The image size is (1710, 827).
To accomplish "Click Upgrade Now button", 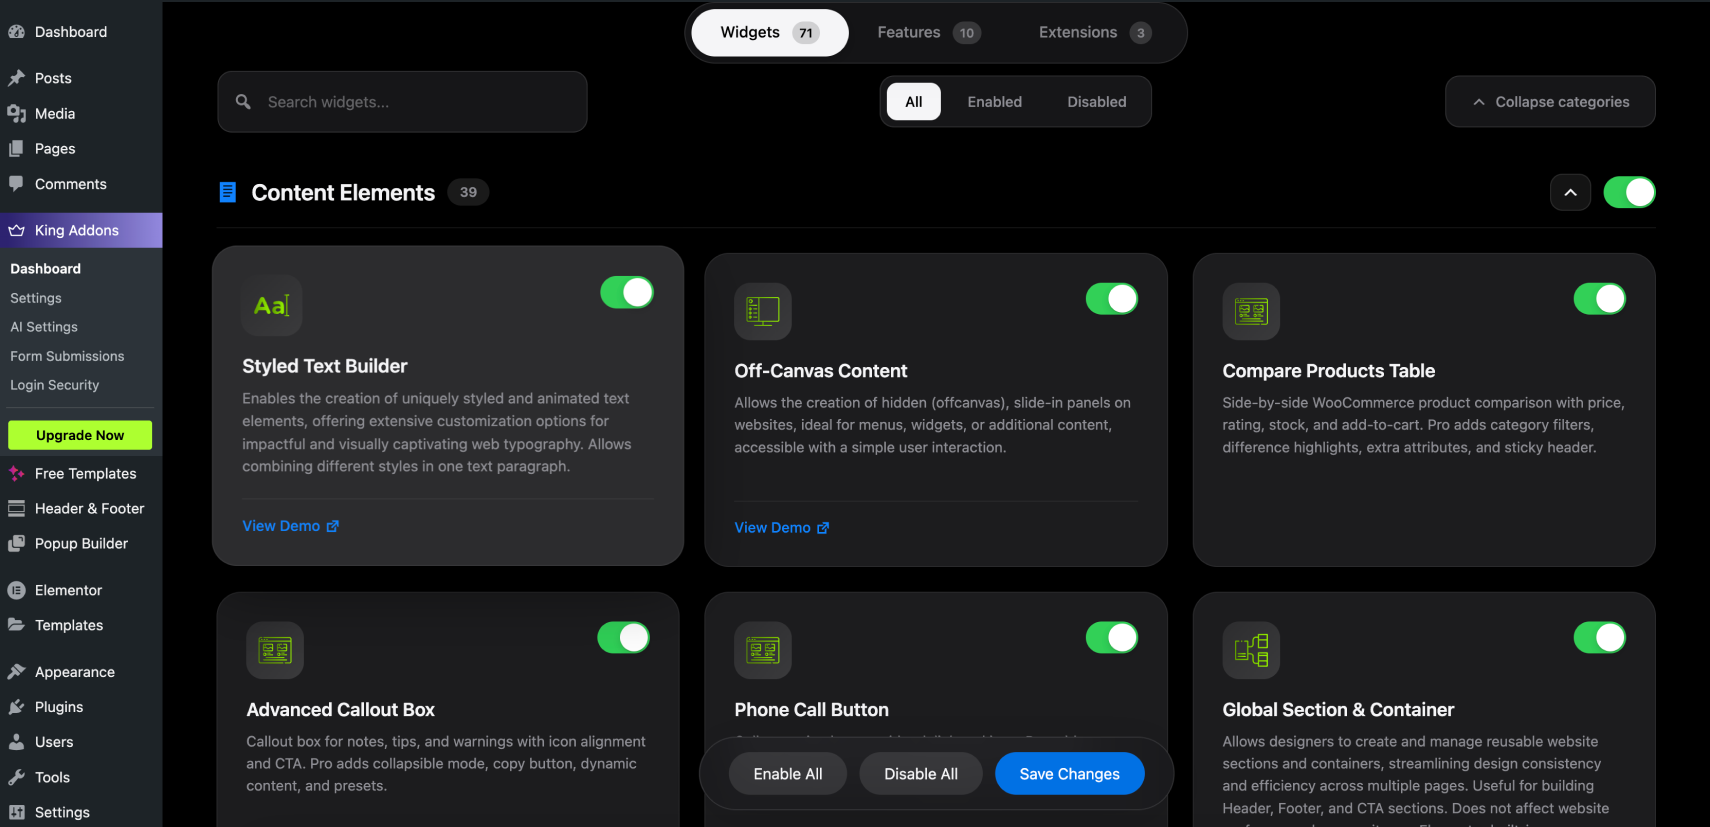I will [x=80, y=435].
